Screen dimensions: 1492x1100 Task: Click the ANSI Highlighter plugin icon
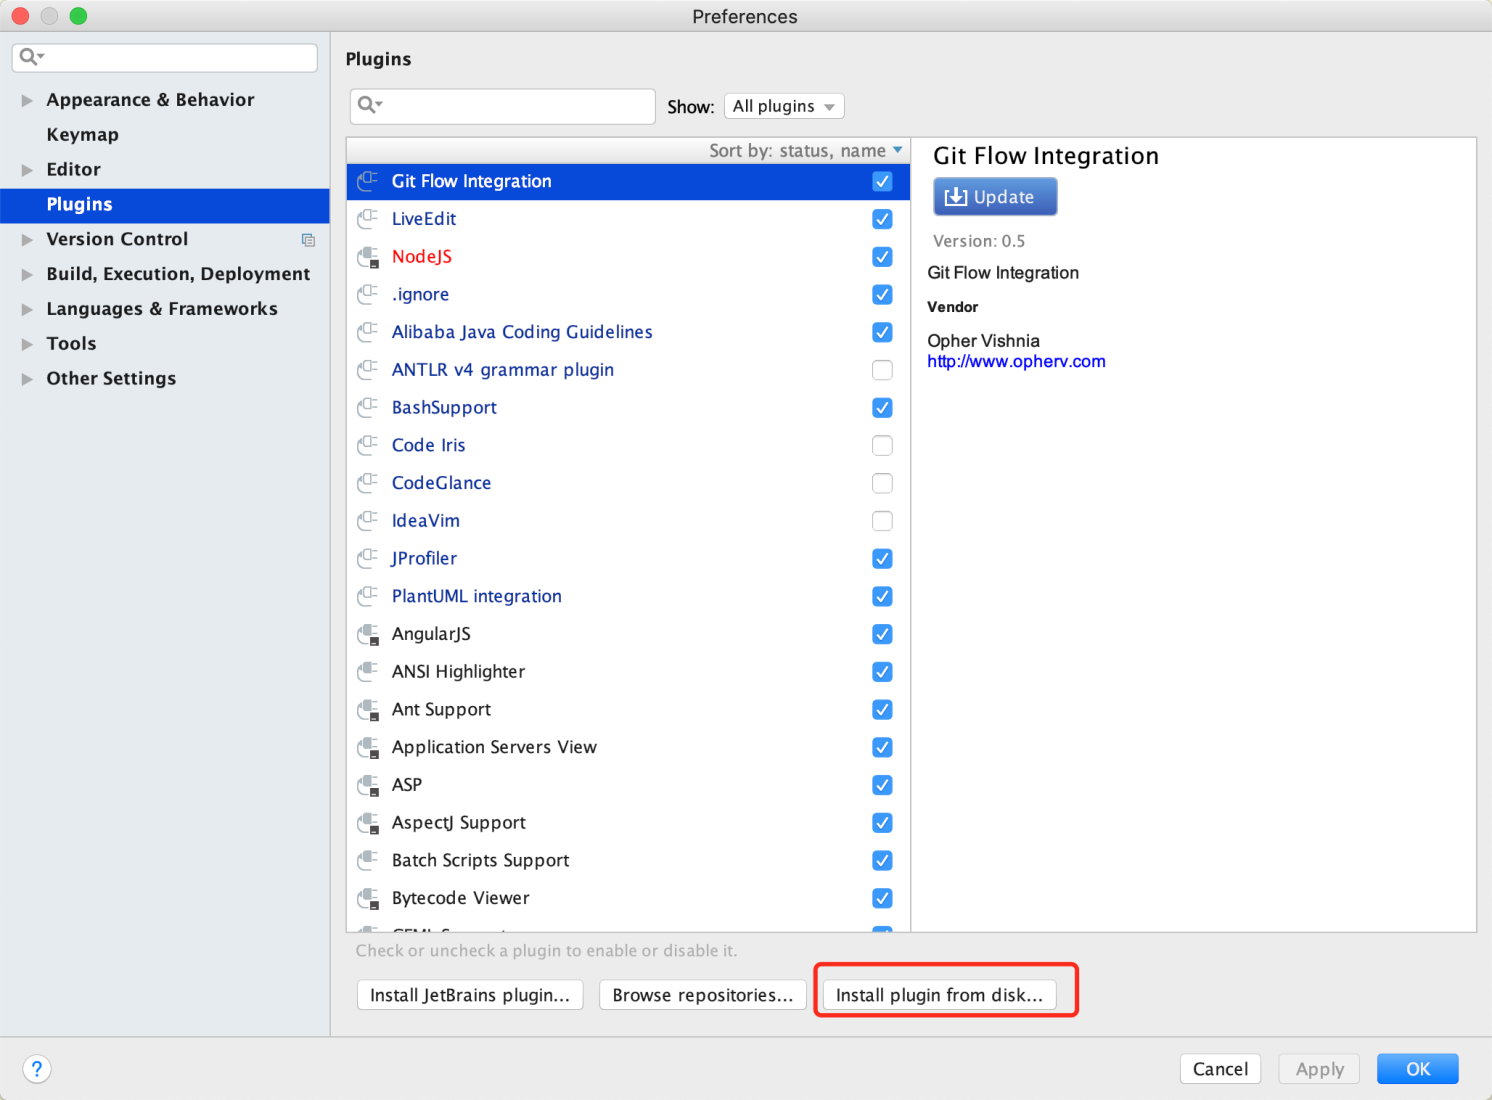click(x=368, y=671)
